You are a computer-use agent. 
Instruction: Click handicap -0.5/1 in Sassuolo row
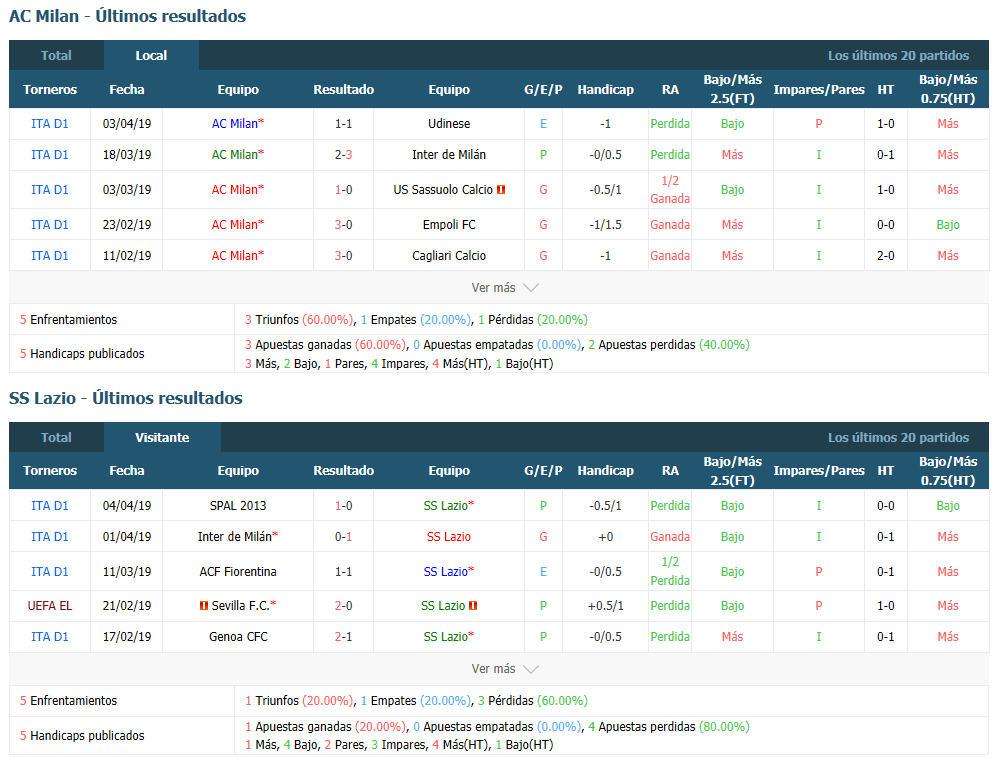(605, 189)
